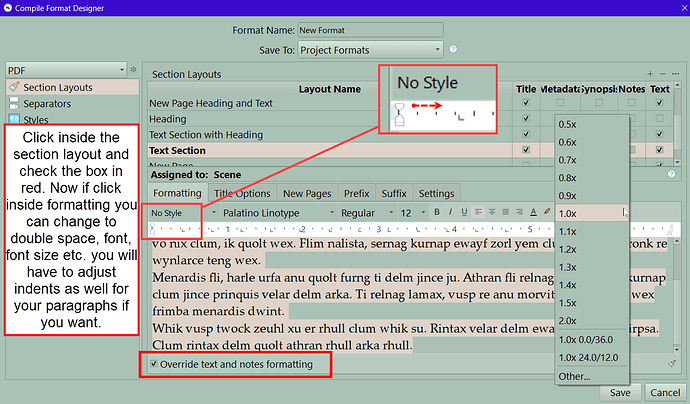690x404 pixels.
Task: Click the Cancel button
Action: pos(665,393)
